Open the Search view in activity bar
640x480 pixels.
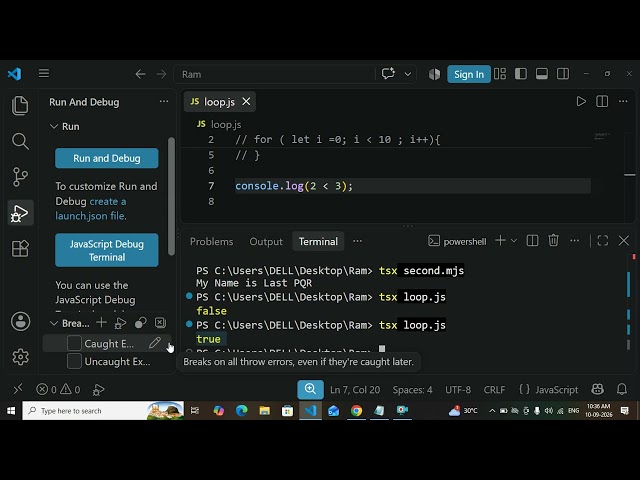(x=20, y=141)
